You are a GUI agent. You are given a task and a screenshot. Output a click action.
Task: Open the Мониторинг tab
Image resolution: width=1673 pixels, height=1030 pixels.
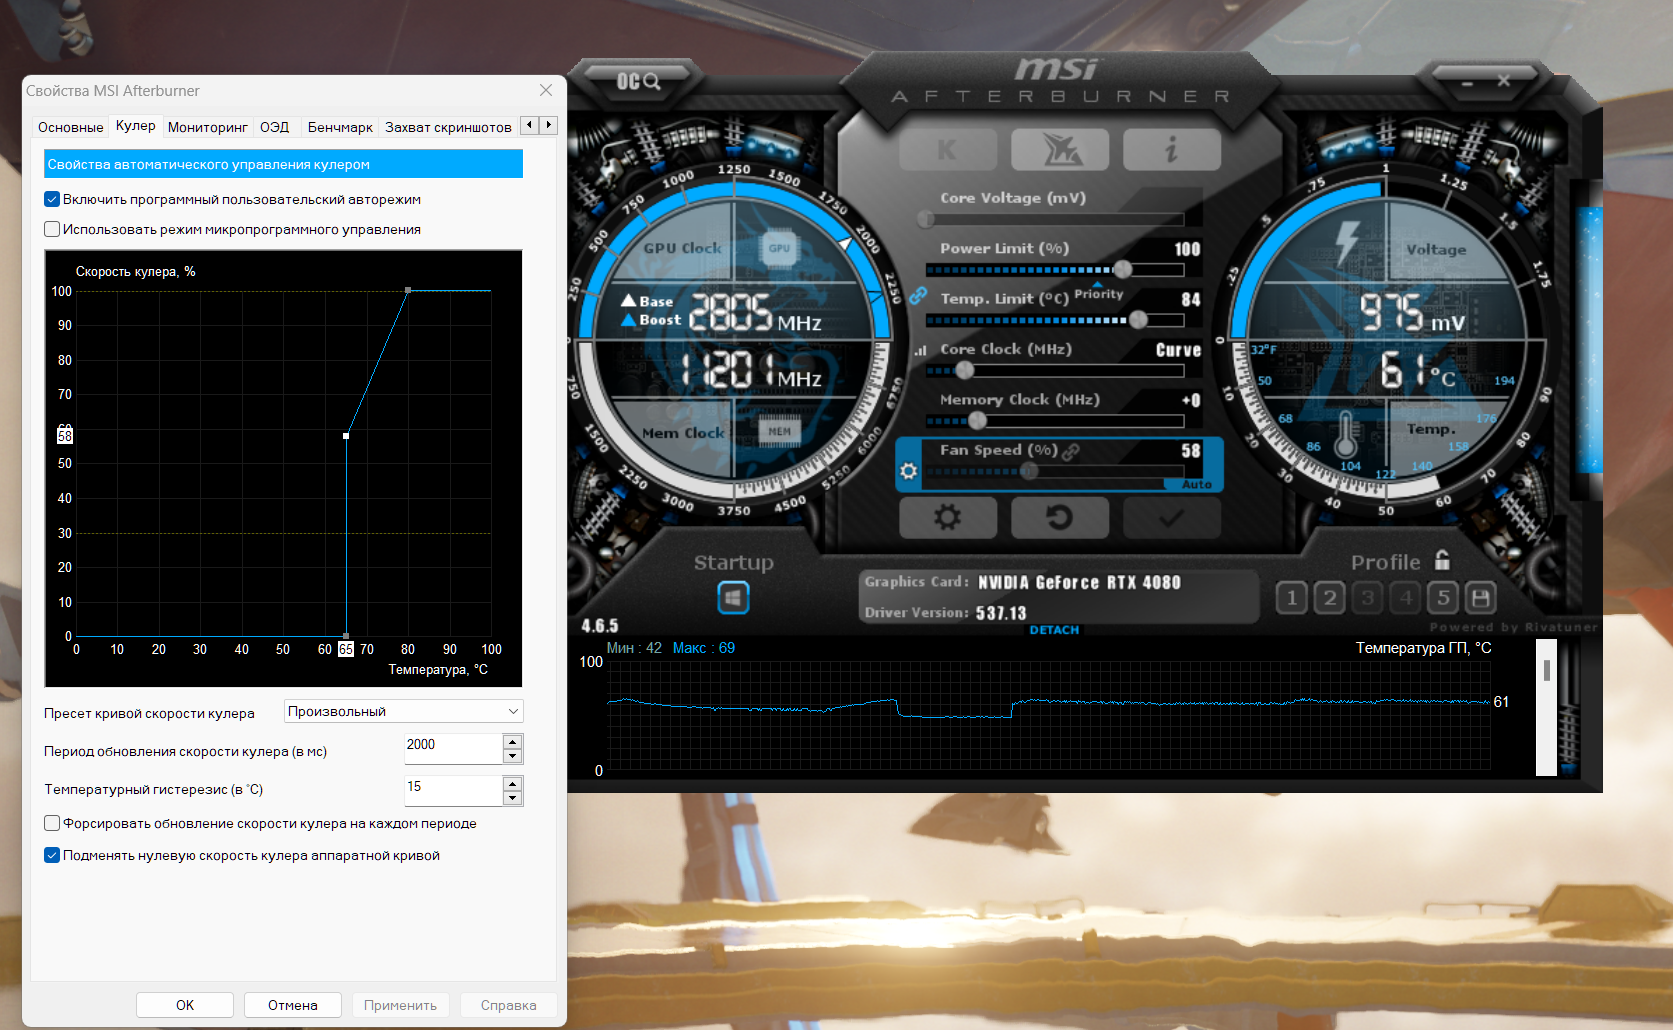(x=208, y=127)
